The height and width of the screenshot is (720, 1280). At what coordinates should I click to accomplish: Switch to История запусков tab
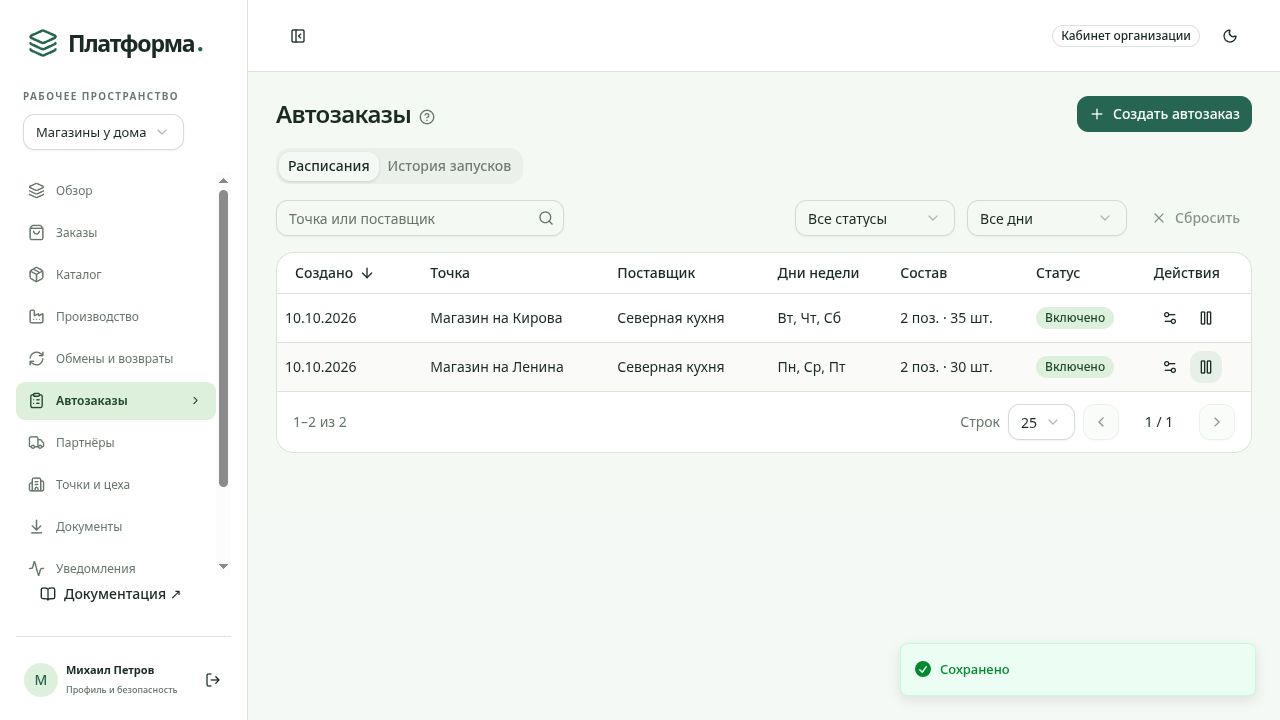tap(449, 166)
